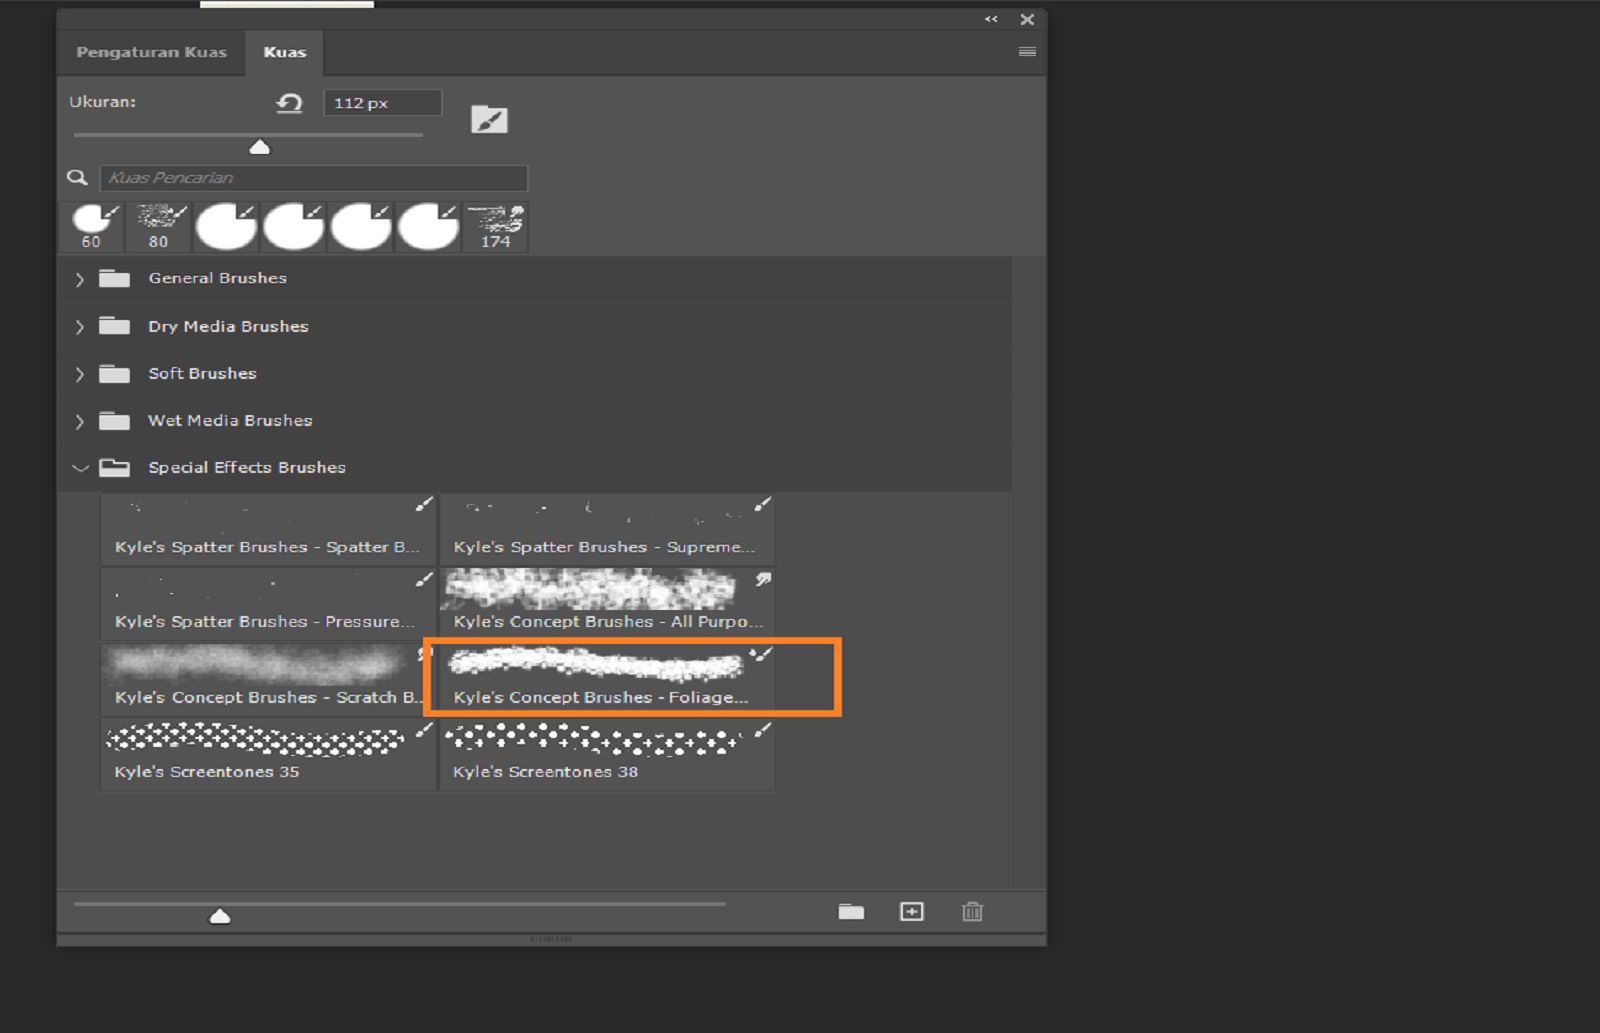Switch to the Pengaturan Kuas tab

coord(152,52)
